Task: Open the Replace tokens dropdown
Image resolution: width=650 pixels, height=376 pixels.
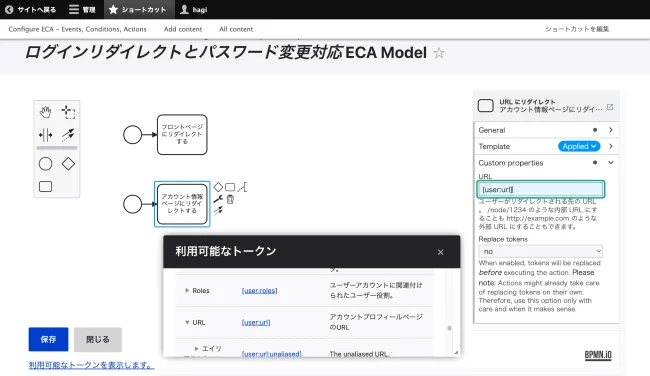Action: coord(541,251)
